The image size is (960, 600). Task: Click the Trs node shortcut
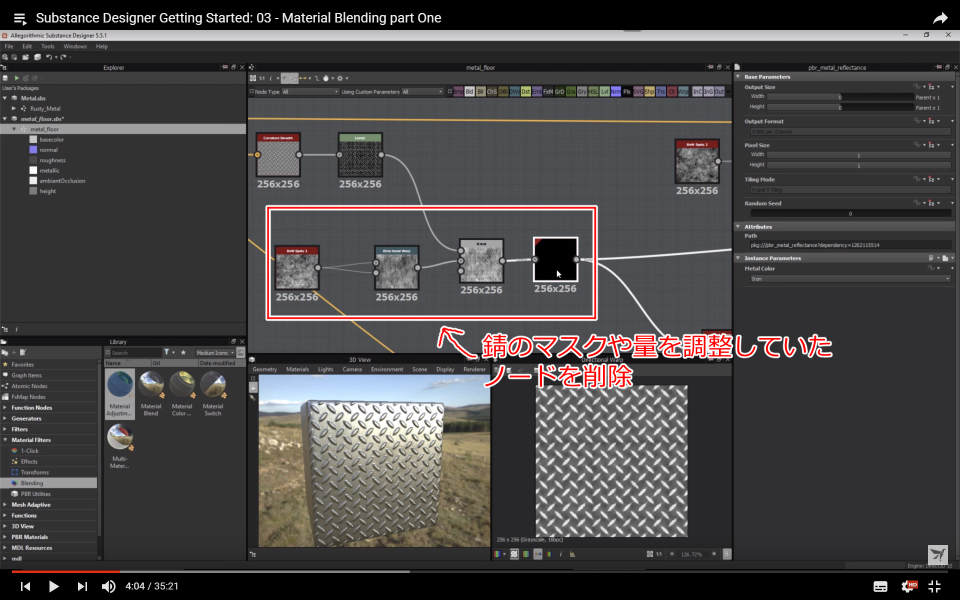661,91
